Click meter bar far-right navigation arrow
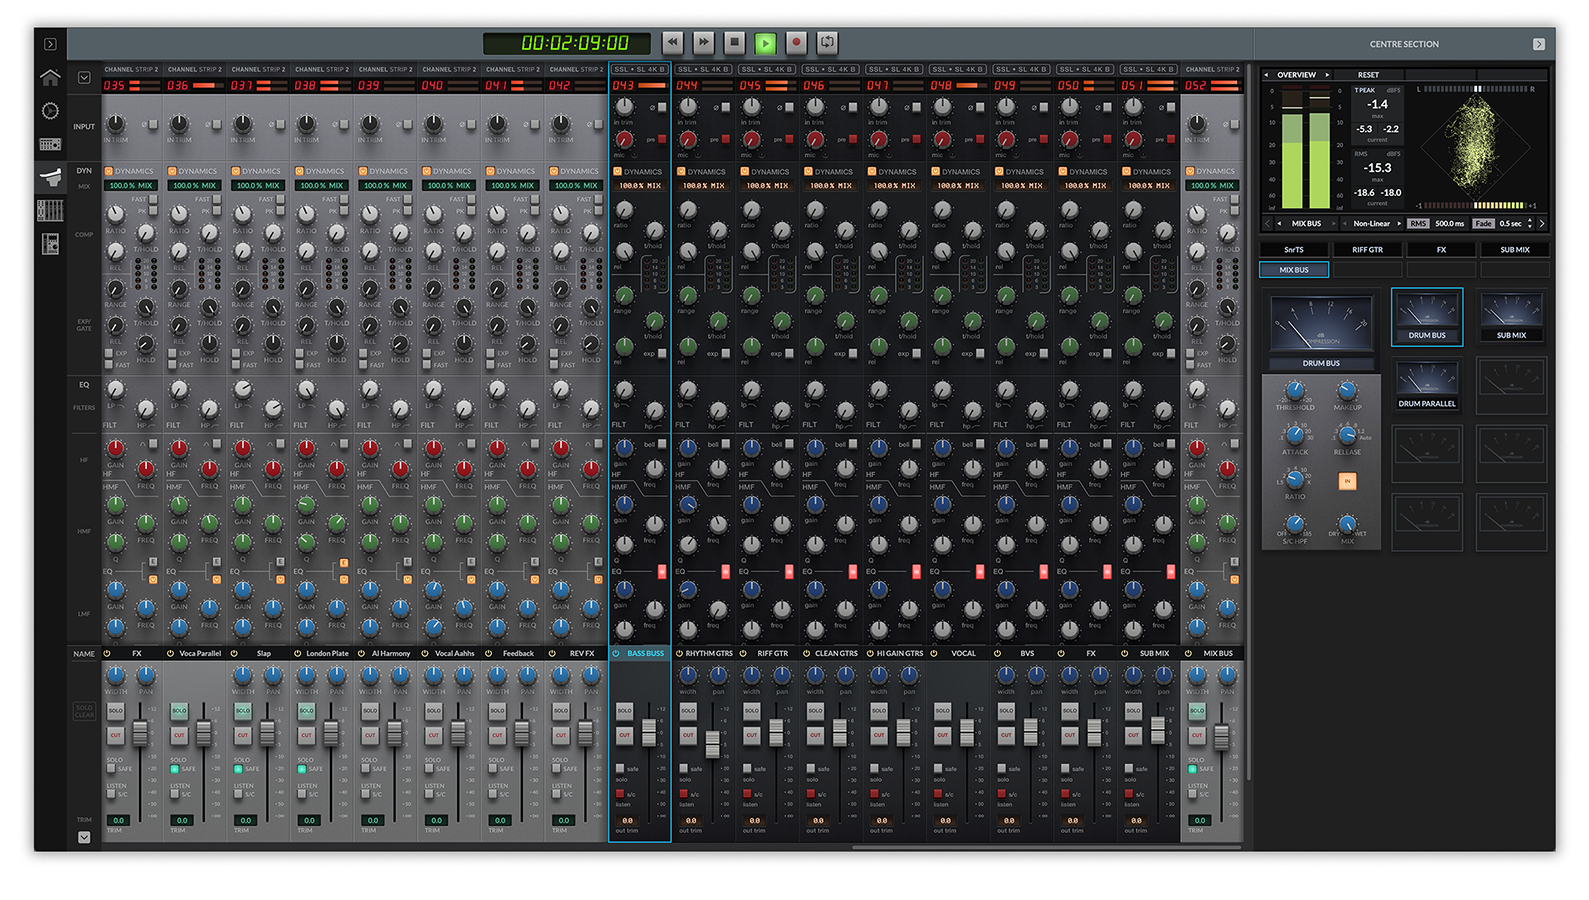The image size is (1589, 900). click(x=1542, y=223)
